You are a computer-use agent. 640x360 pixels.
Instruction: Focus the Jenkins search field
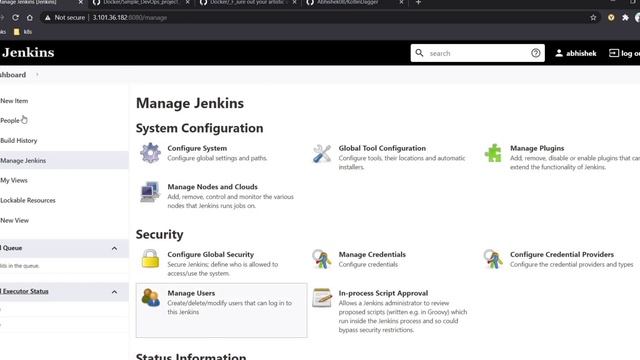478,53
